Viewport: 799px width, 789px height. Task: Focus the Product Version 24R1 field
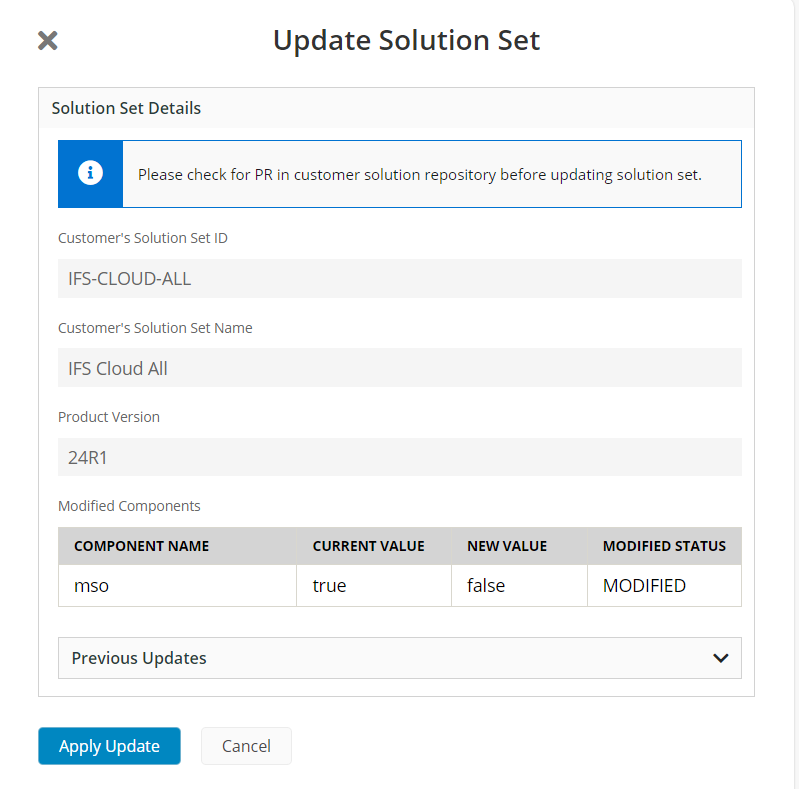click(x=400, y=457)
